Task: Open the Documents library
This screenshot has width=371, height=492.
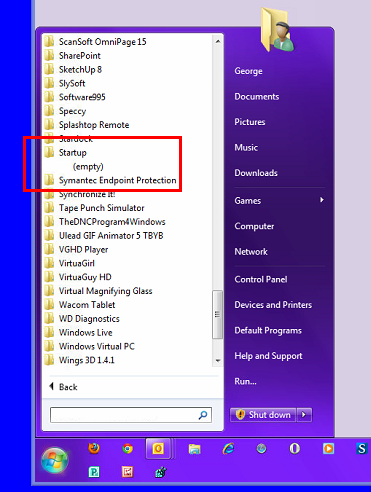Action: click(257, 97)
